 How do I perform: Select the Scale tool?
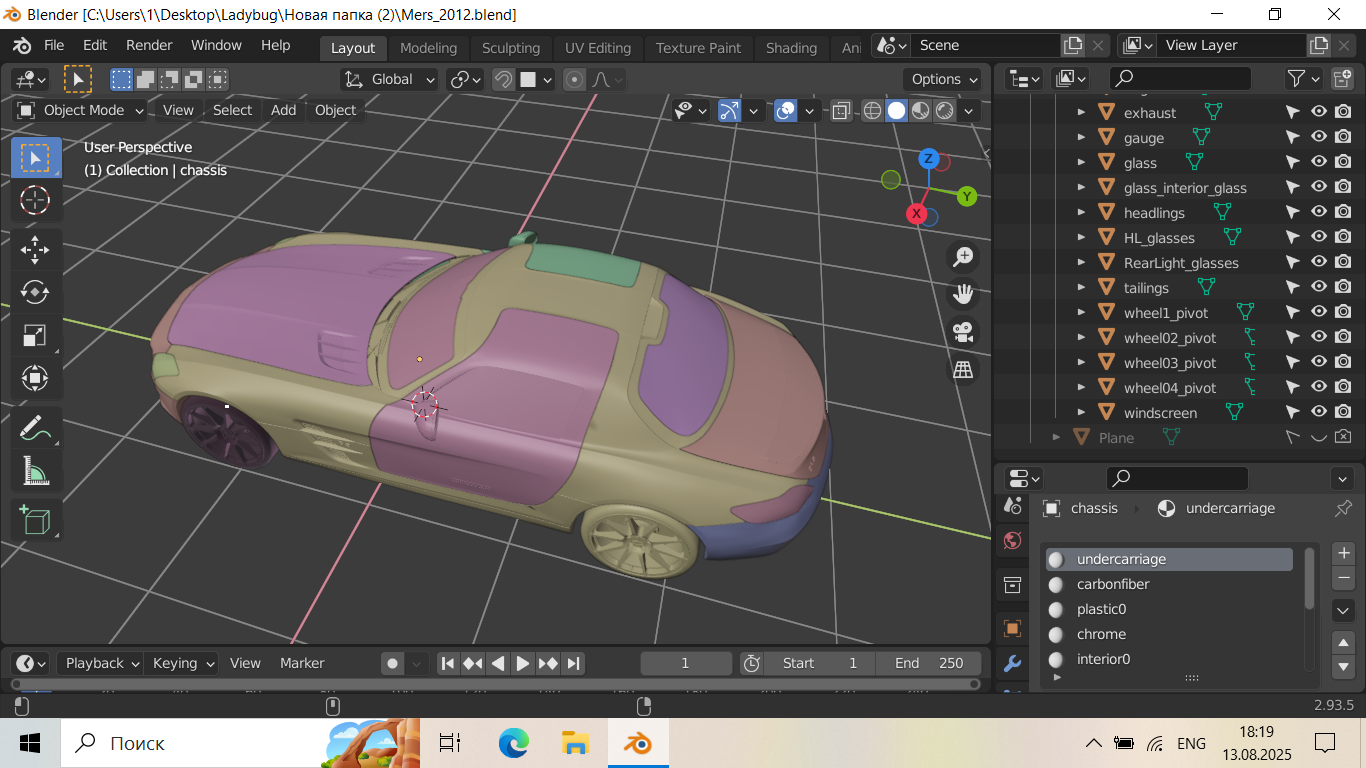tap(35, 335)
